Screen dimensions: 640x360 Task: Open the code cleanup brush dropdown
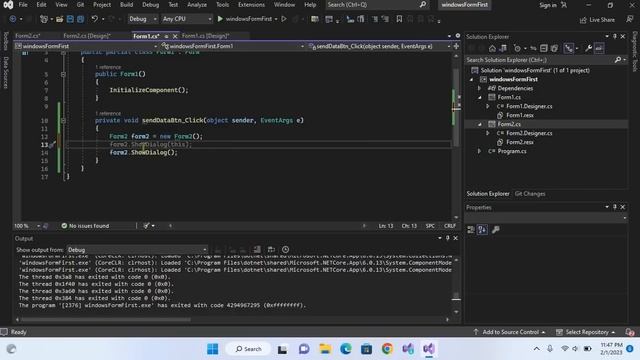tap(153, 226)
